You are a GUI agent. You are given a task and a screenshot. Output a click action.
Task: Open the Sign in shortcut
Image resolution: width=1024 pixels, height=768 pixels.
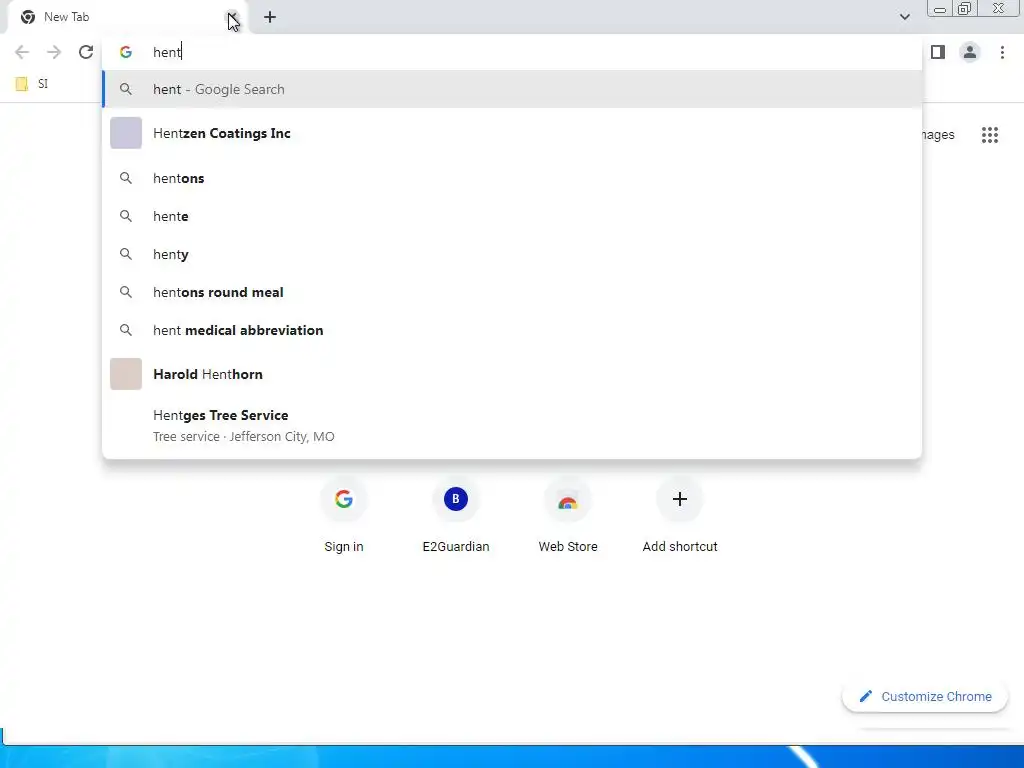[344, 516]
